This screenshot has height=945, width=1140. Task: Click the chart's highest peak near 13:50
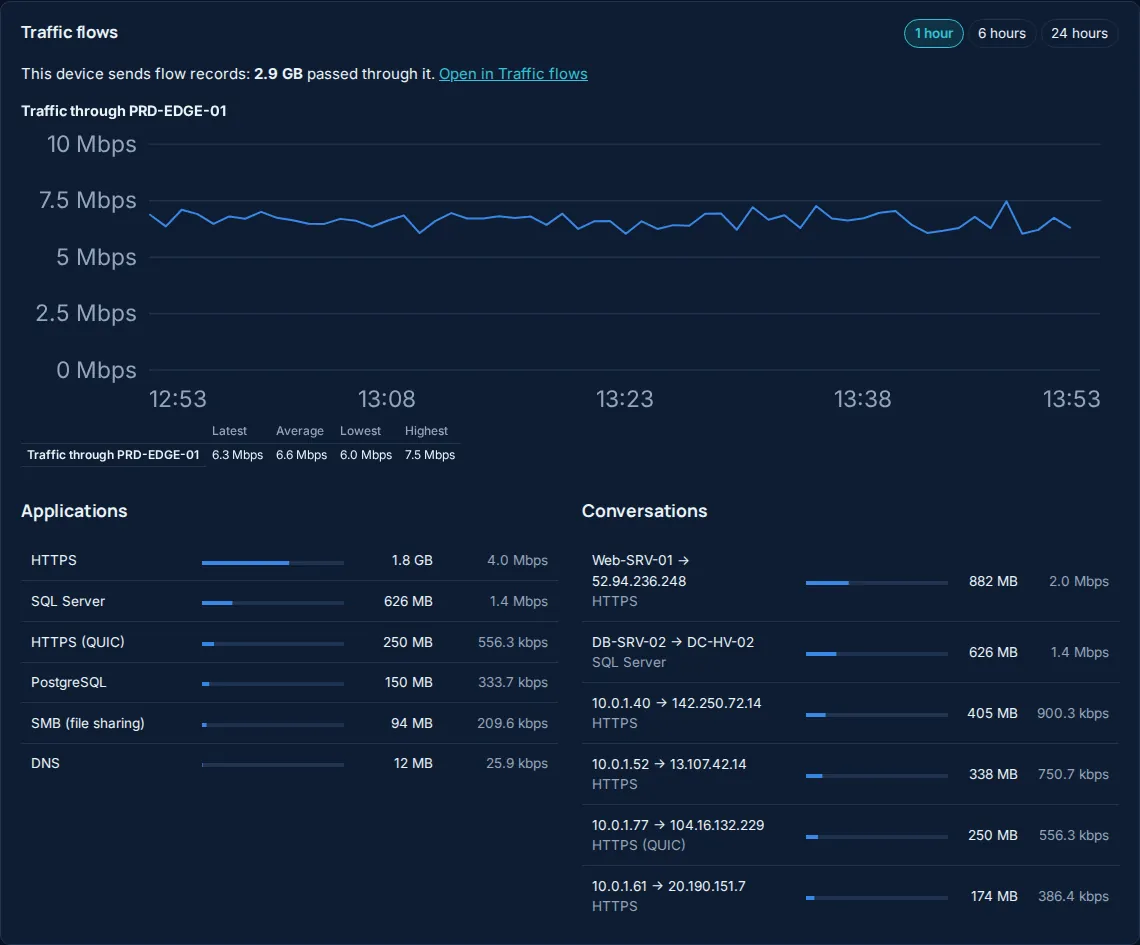pyautogui.click(x=1006, y=201)
